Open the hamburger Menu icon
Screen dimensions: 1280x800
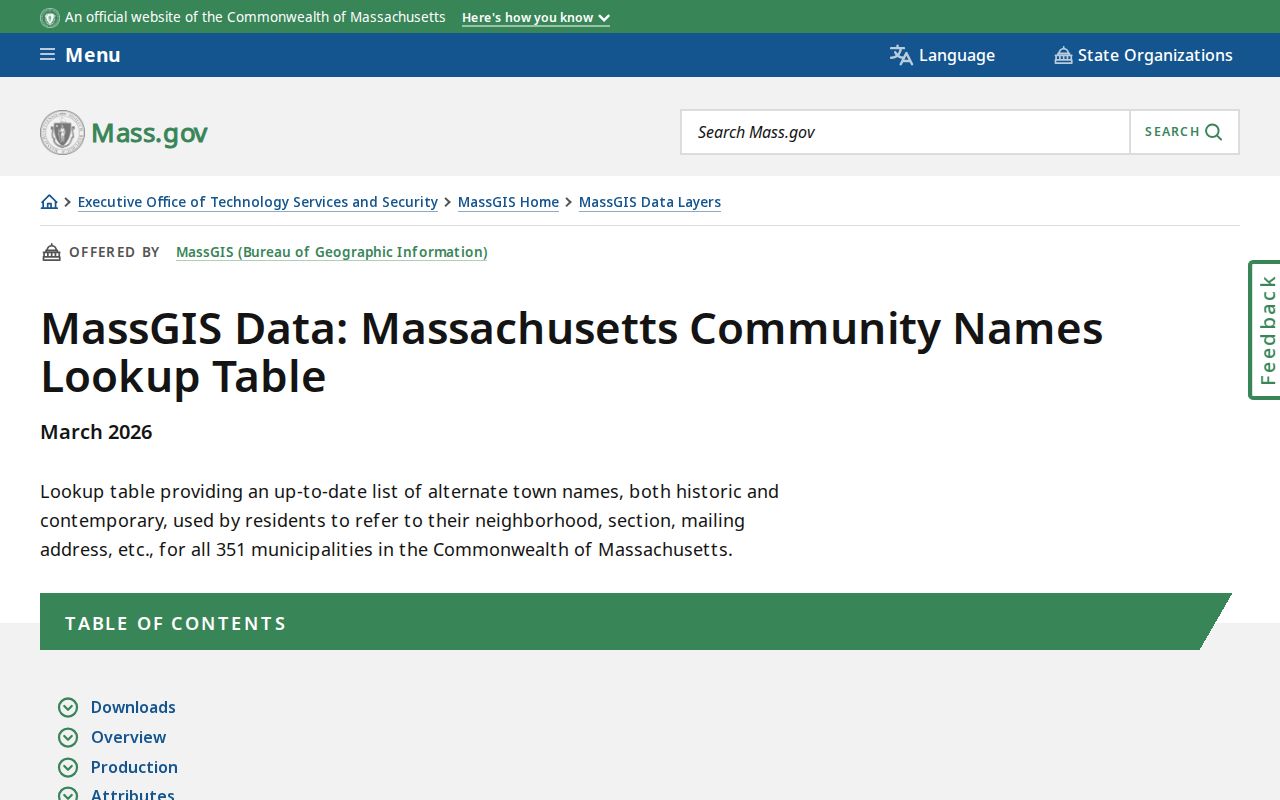click(47, 55)
